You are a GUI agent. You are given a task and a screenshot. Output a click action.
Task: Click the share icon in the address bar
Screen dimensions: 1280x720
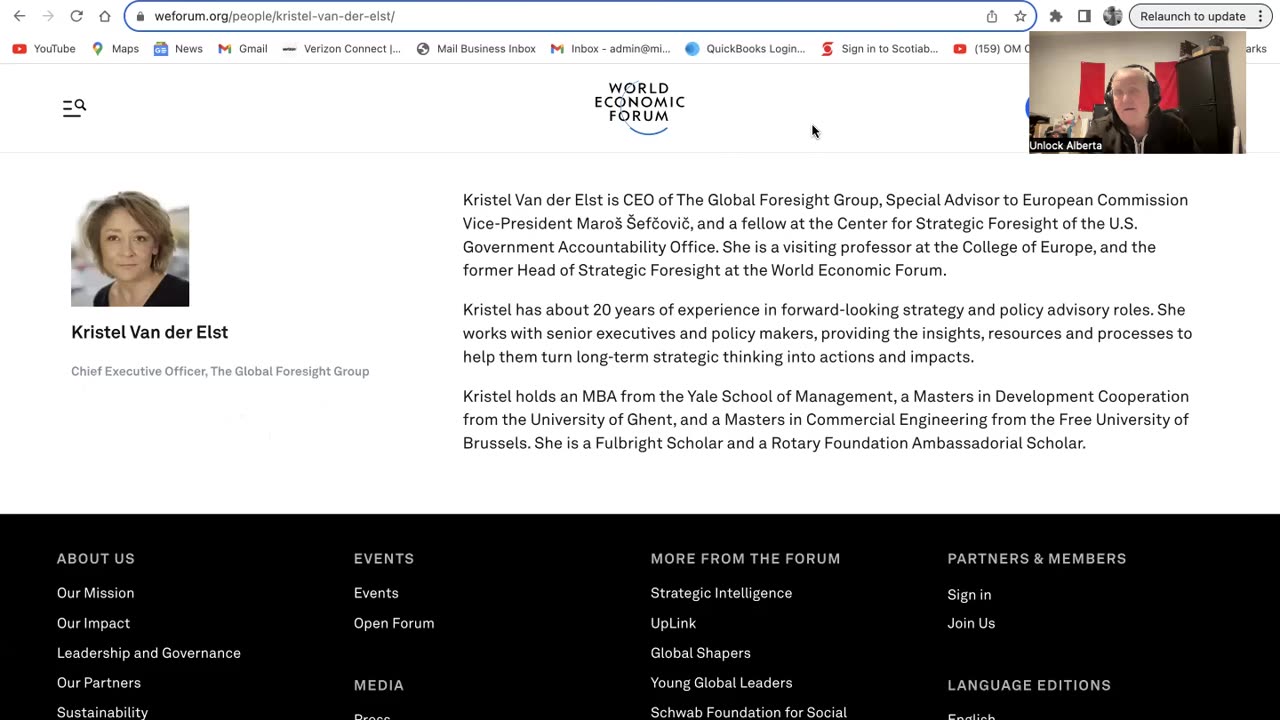992,16
